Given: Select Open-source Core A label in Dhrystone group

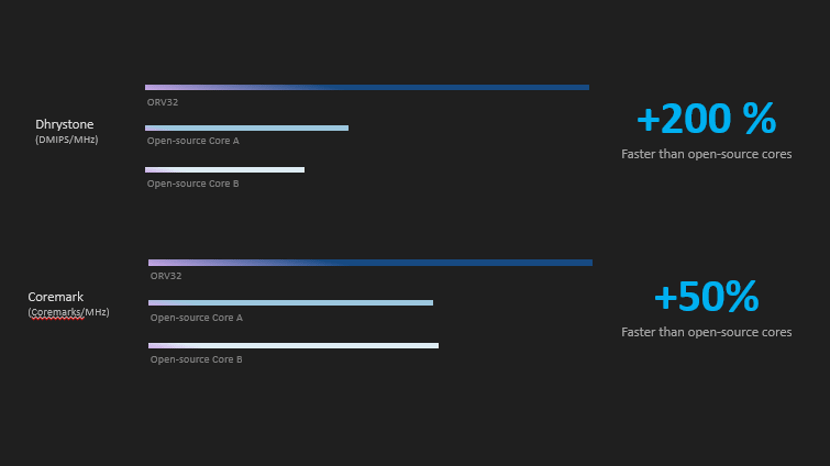Looking at the screenshot, I should [x=193, y=141].
